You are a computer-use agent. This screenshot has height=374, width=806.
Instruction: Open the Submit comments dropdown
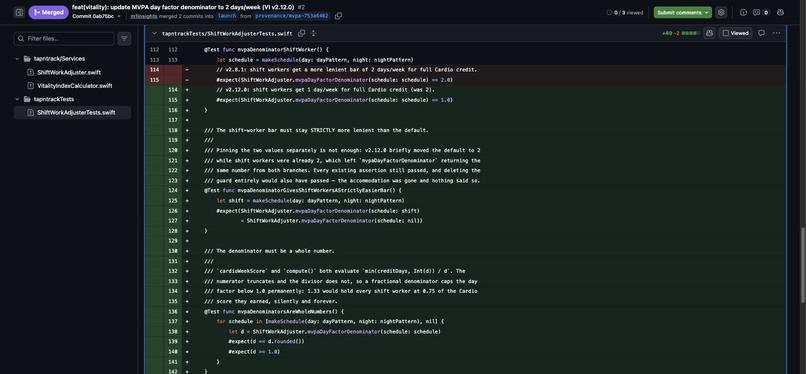[683, 12]
